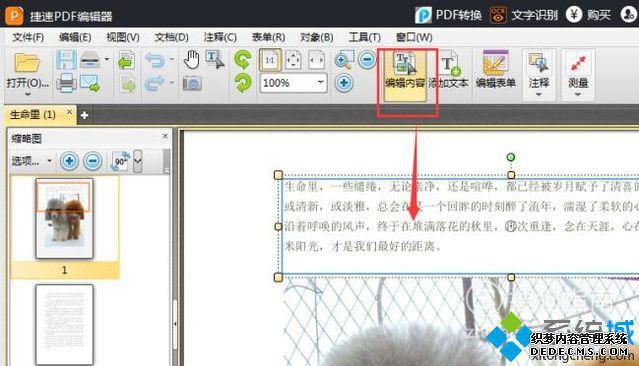639x366 pixels.
Task: Open the undo history dropdown arrow
Action: tap(172, 60)
